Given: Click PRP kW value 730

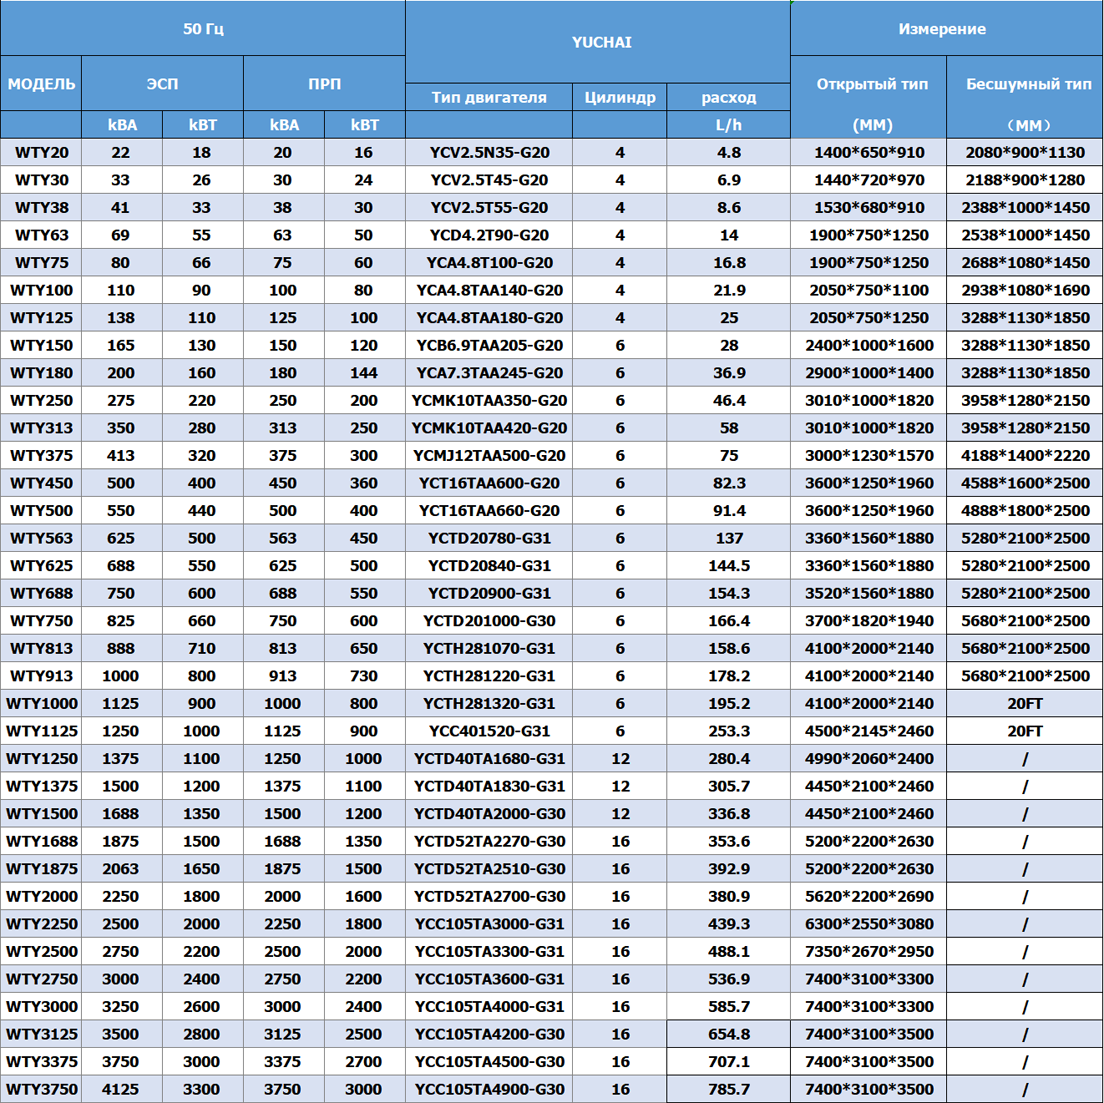Looking at the screenshot, I should [x=363, y=676].
